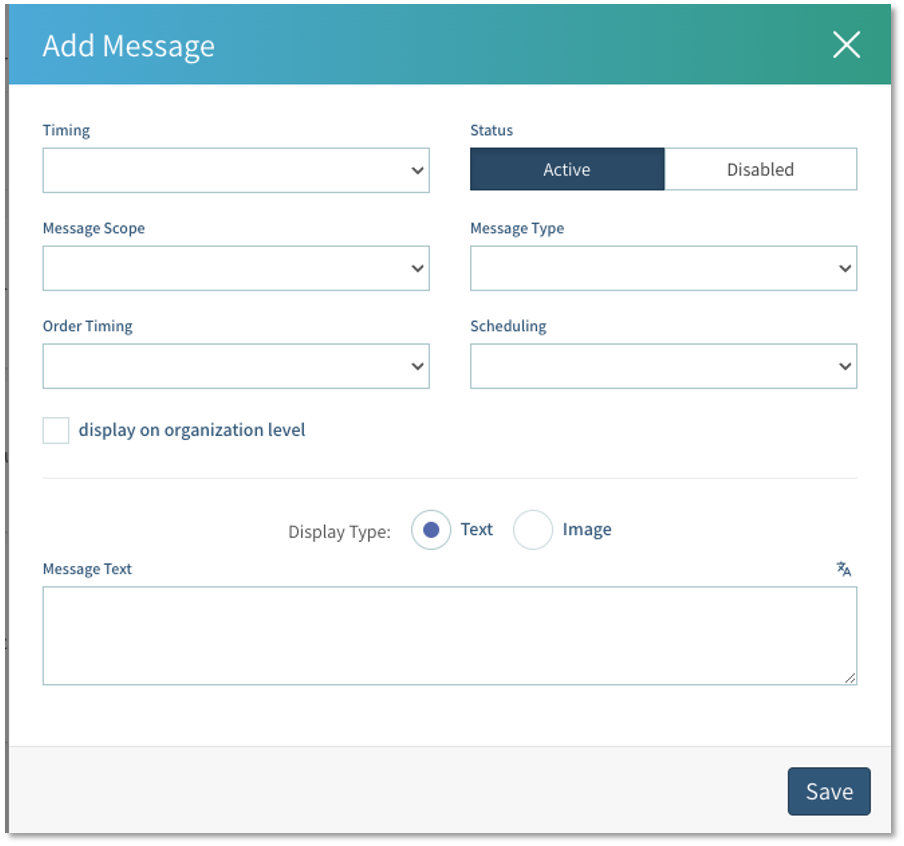
Task: Select the Text display type radio
Action: click(x=431, y=530)
